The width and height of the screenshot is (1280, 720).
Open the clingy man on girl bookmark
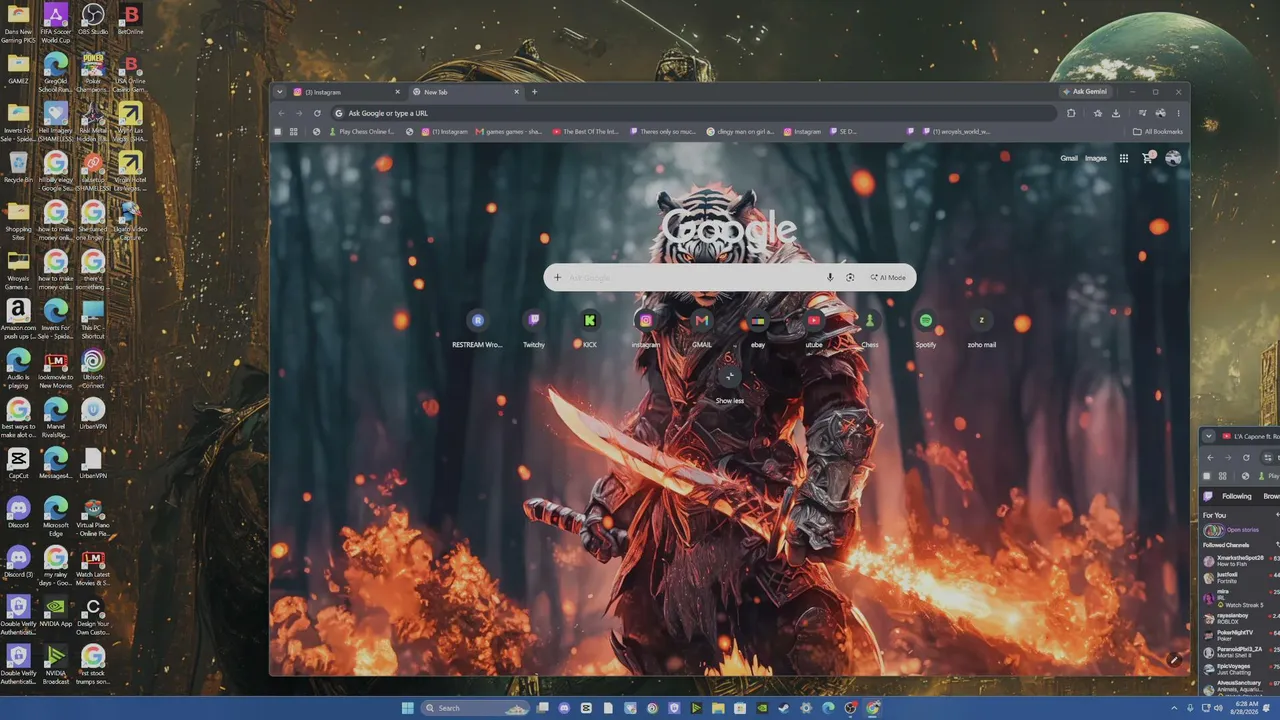point(740,131)
